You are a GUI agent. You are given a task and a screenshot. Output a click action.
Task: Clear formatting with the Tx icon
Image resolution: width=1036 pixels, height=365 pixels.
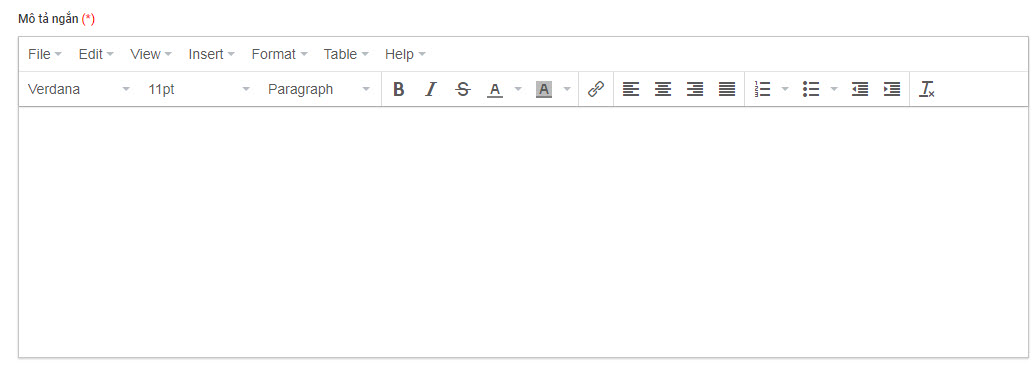928,89
